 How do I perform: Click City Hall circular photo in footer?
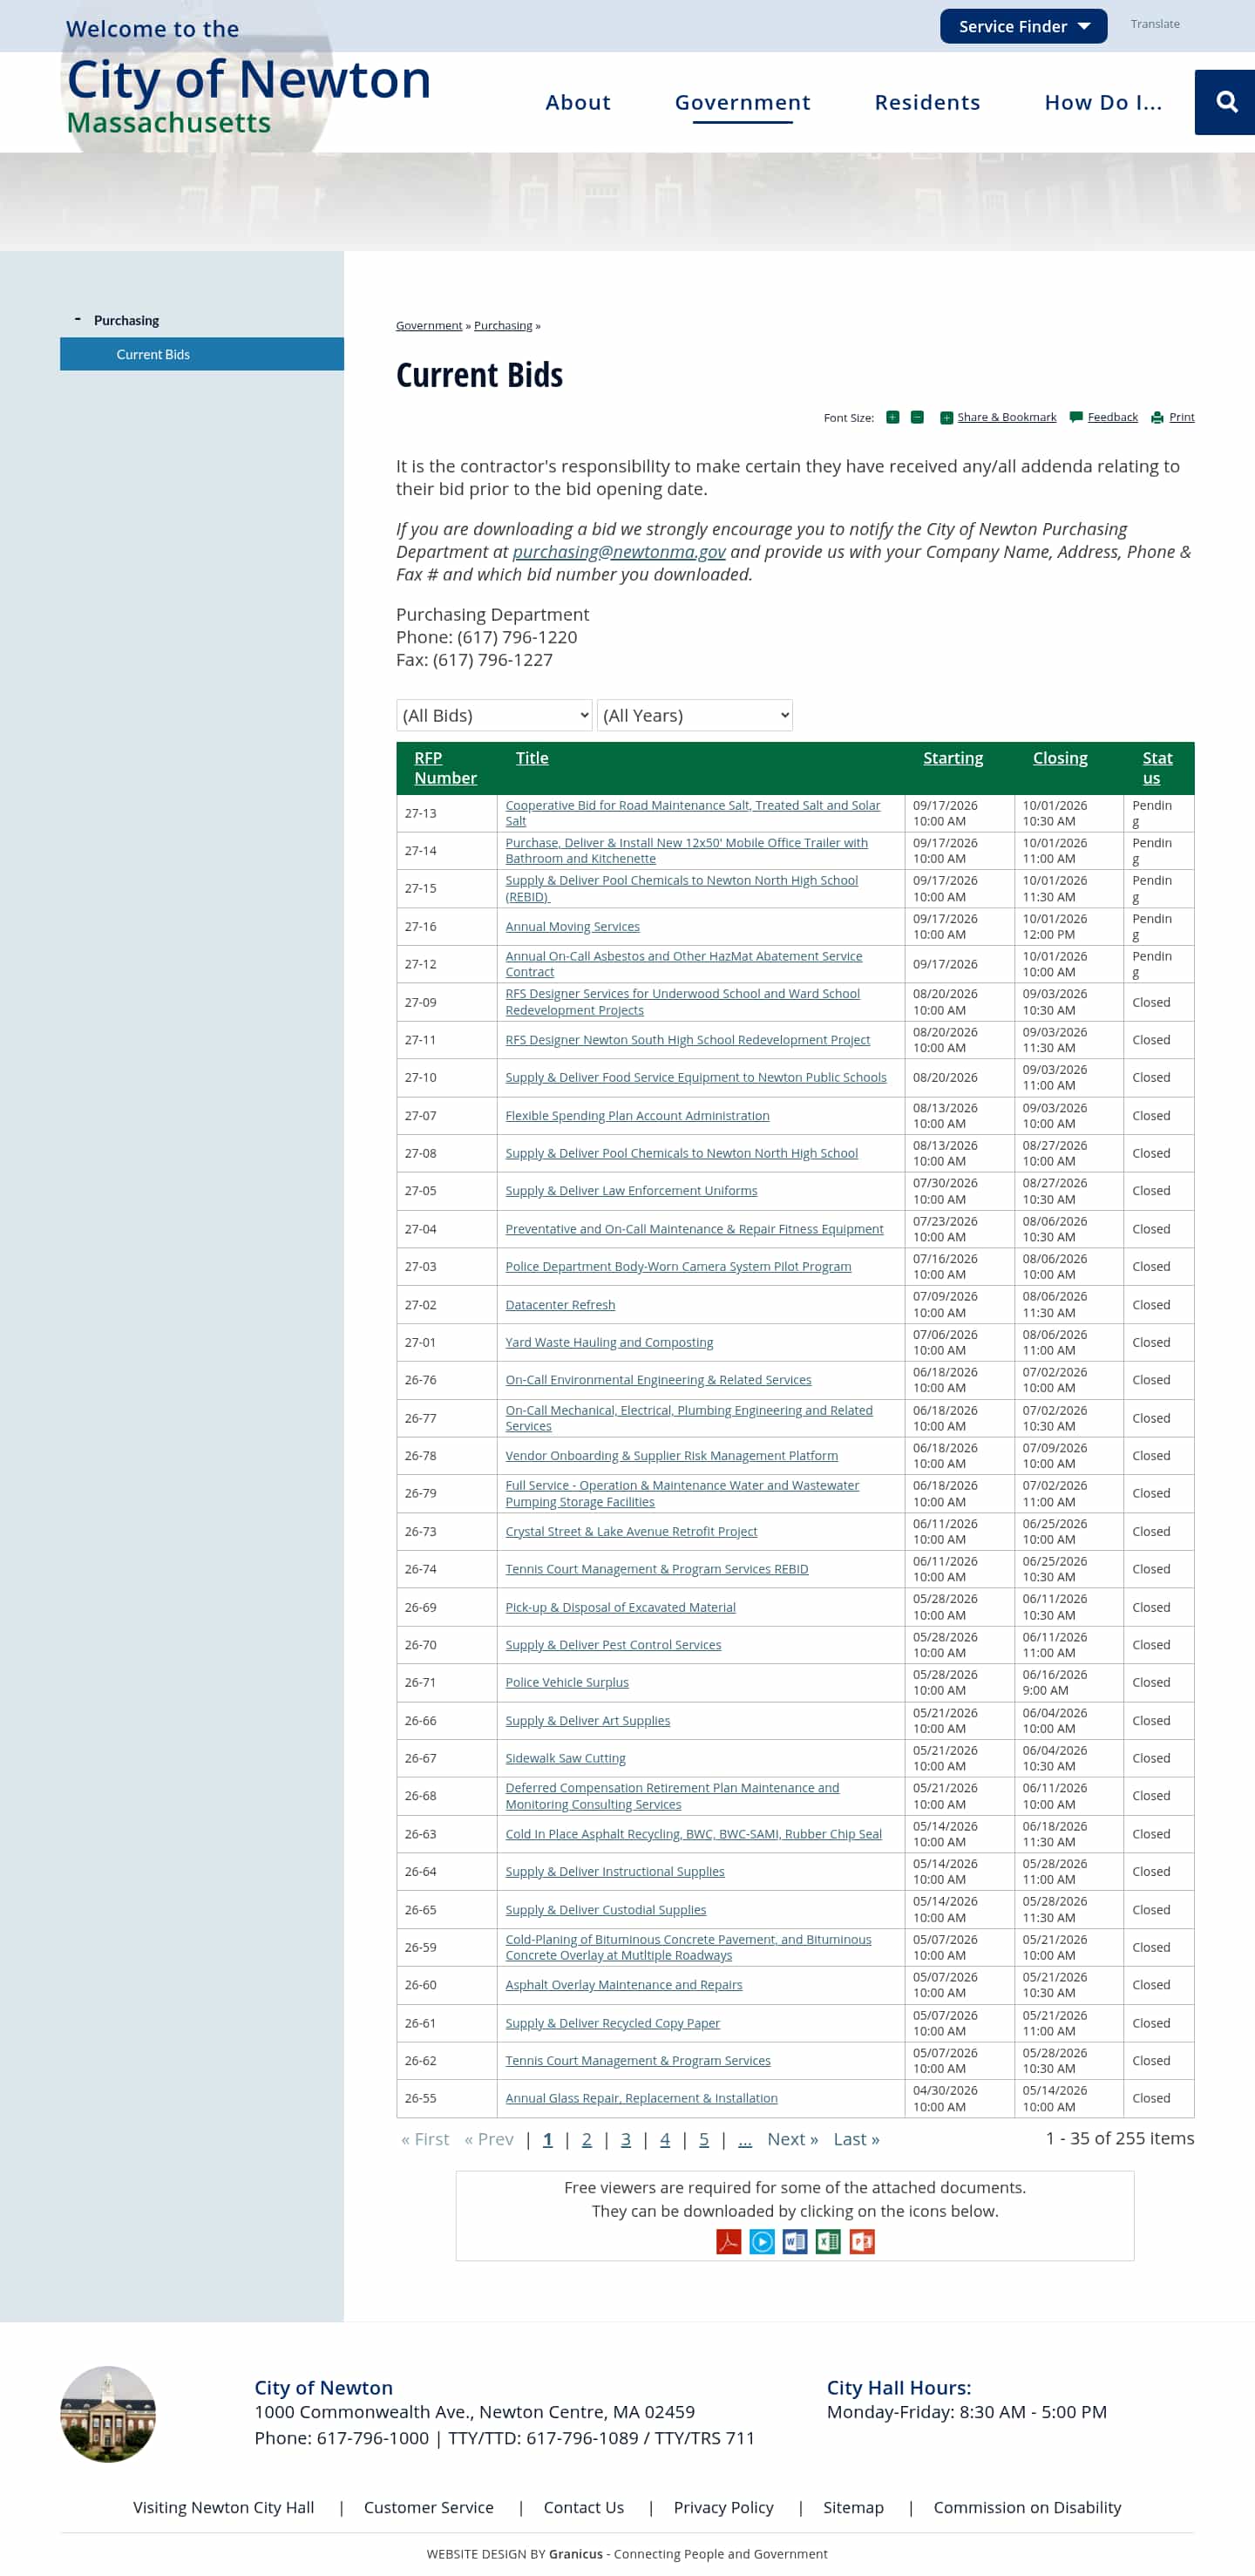pyautogui.click(x=108, y=2413)
